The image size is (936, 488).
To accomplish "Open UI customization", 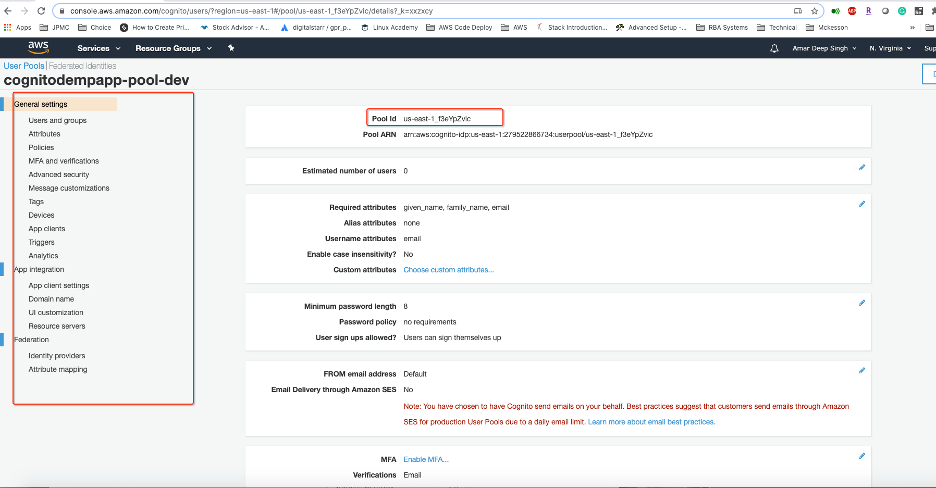I will click(x=56, y=313).
